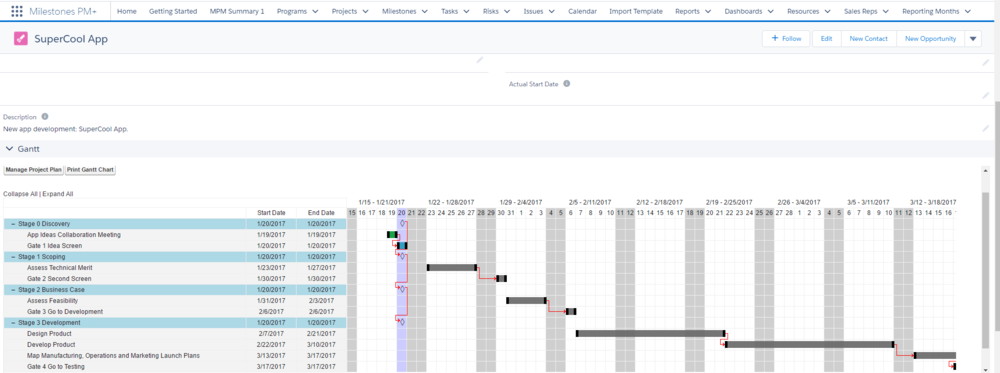The width and height of the screenshot is (1000, 373).
Task: Click the Actual Start Date info icon
Action: pyautogui.click(x=566, y=84)
